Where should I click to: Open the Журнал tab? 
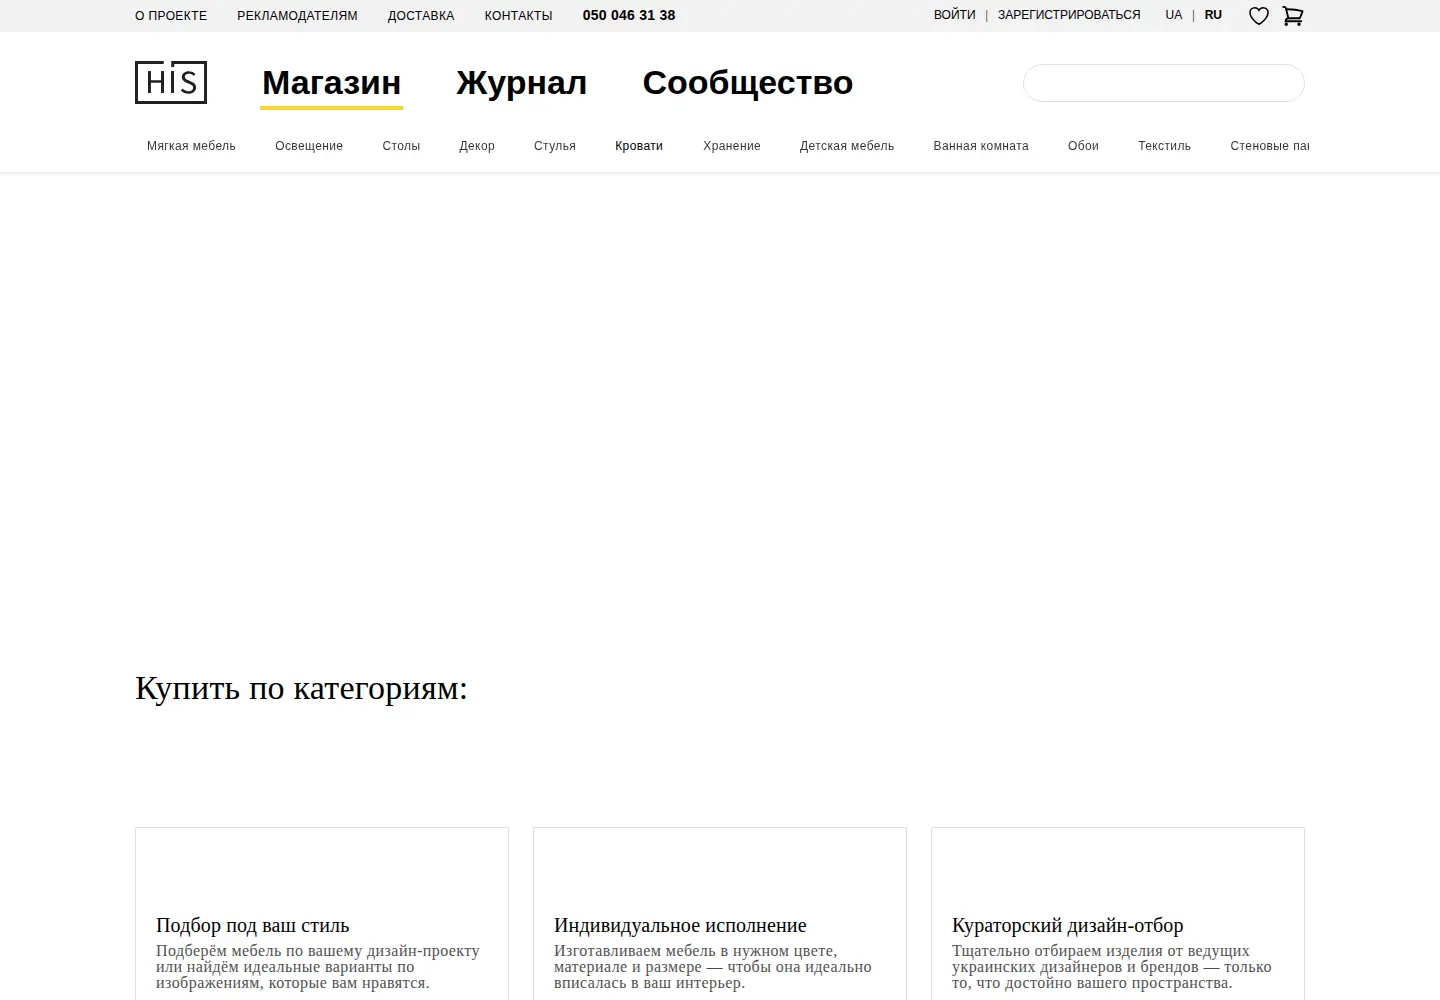point(521,83)
